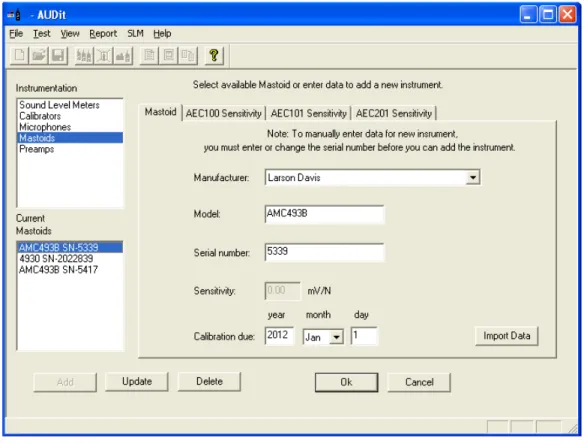Maximize the AUDit window
Screen dimensions: 584x444
548,15
